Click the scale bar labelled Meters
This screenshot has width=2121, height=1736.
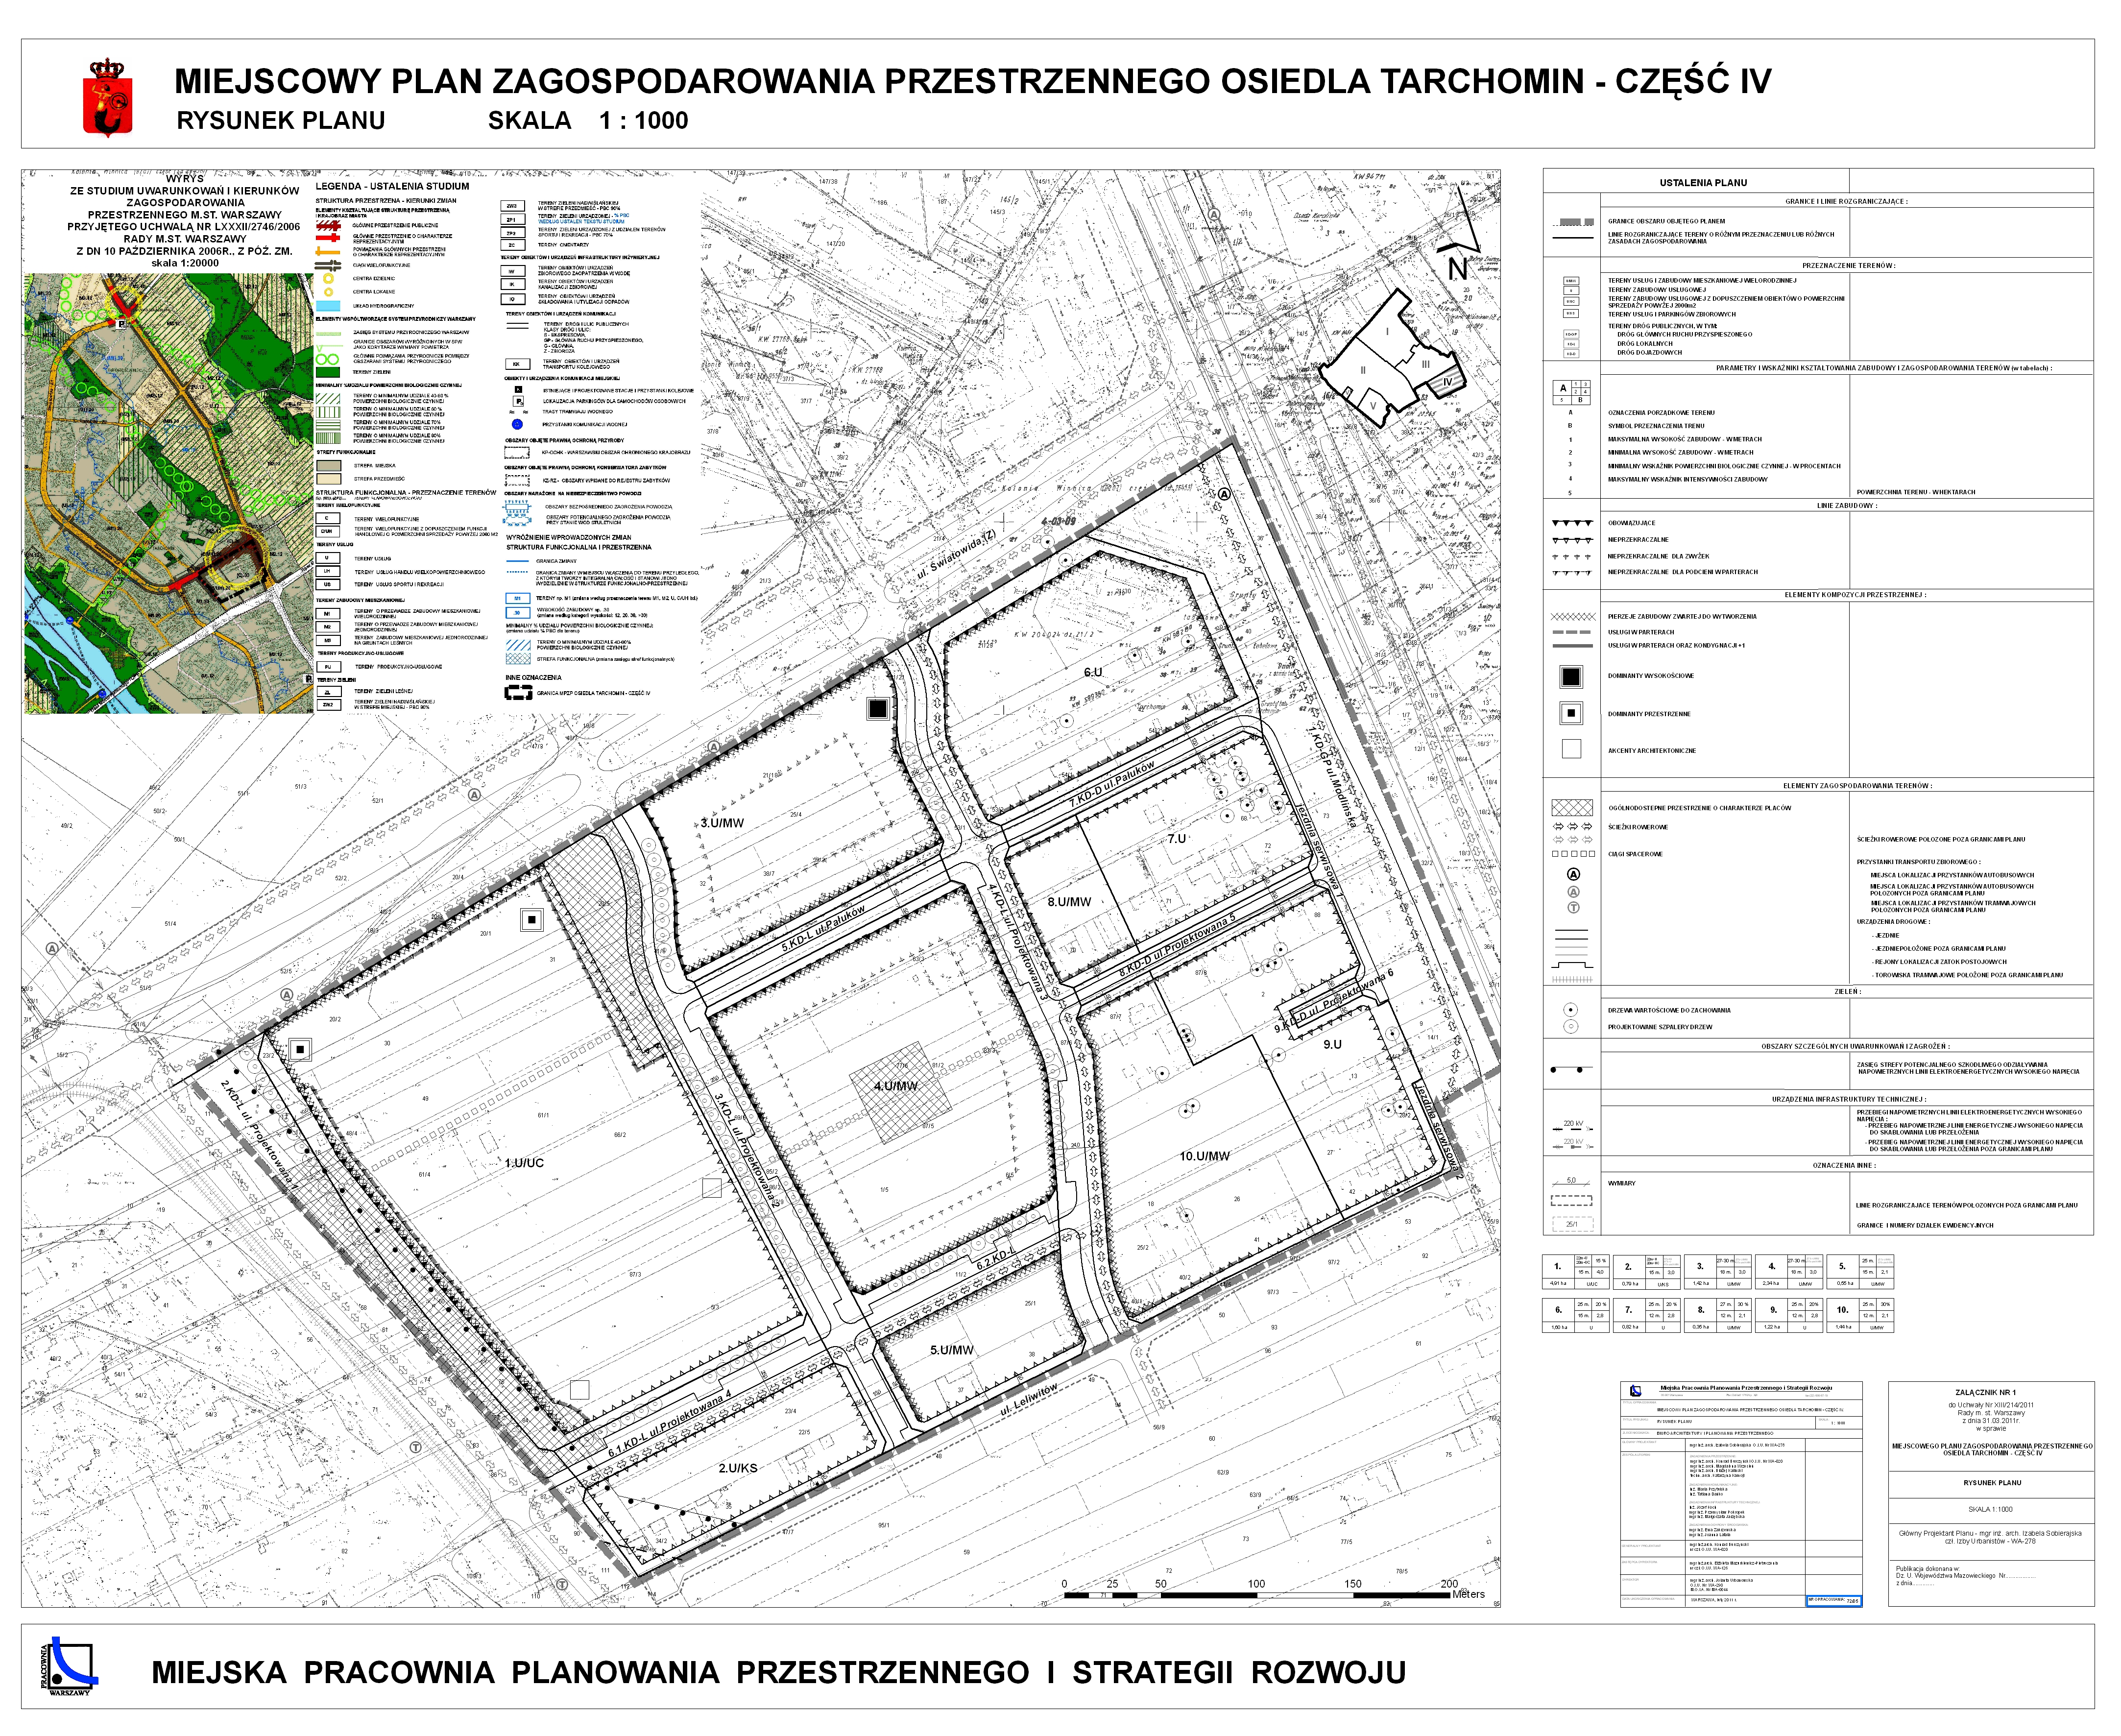(1274, 1591)
